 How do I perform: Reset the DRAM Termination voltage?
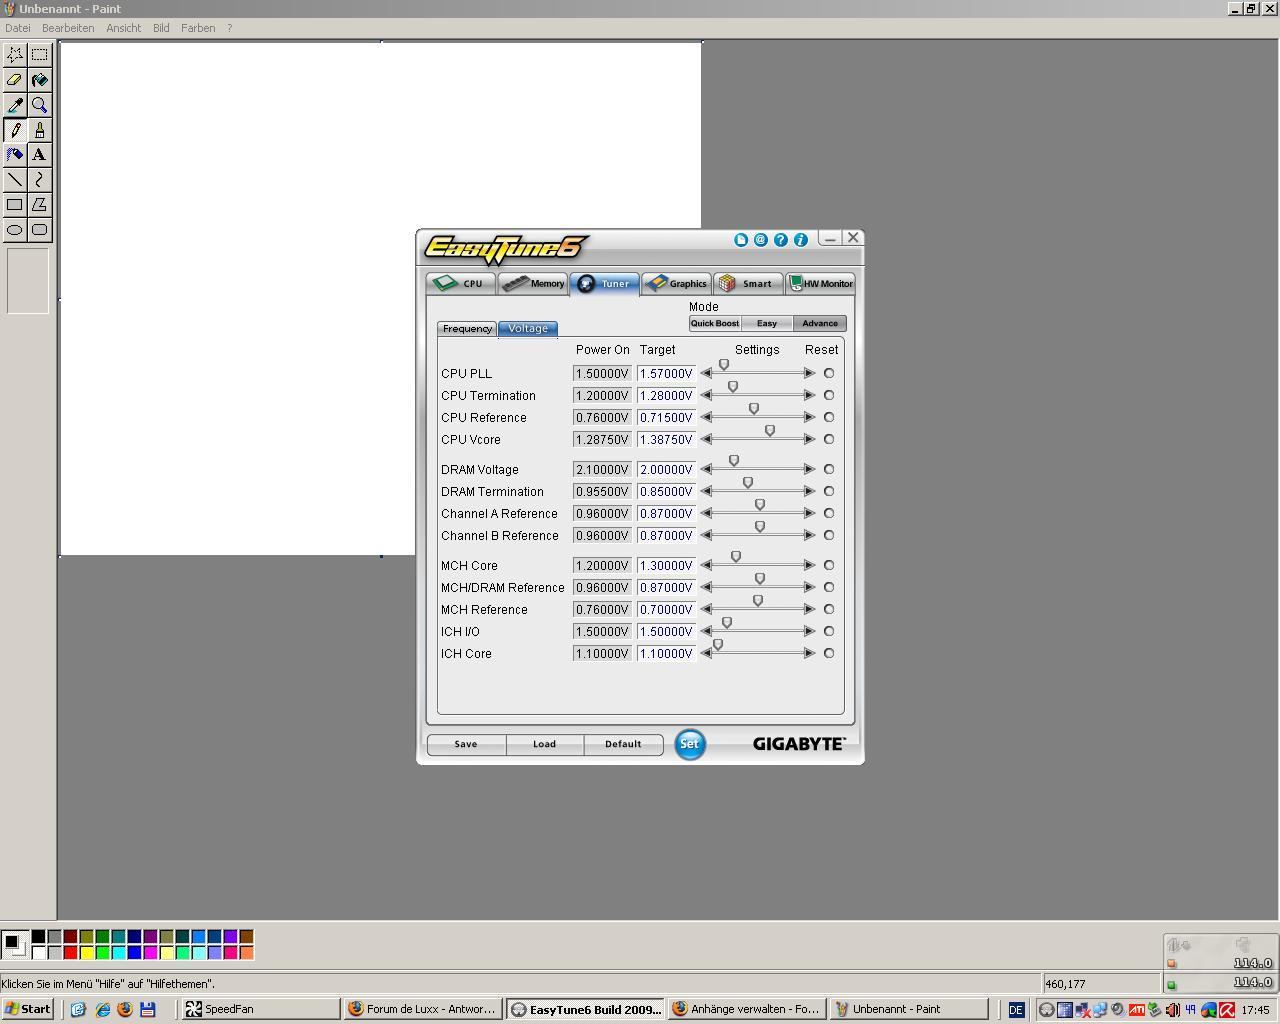coord(829,491)
